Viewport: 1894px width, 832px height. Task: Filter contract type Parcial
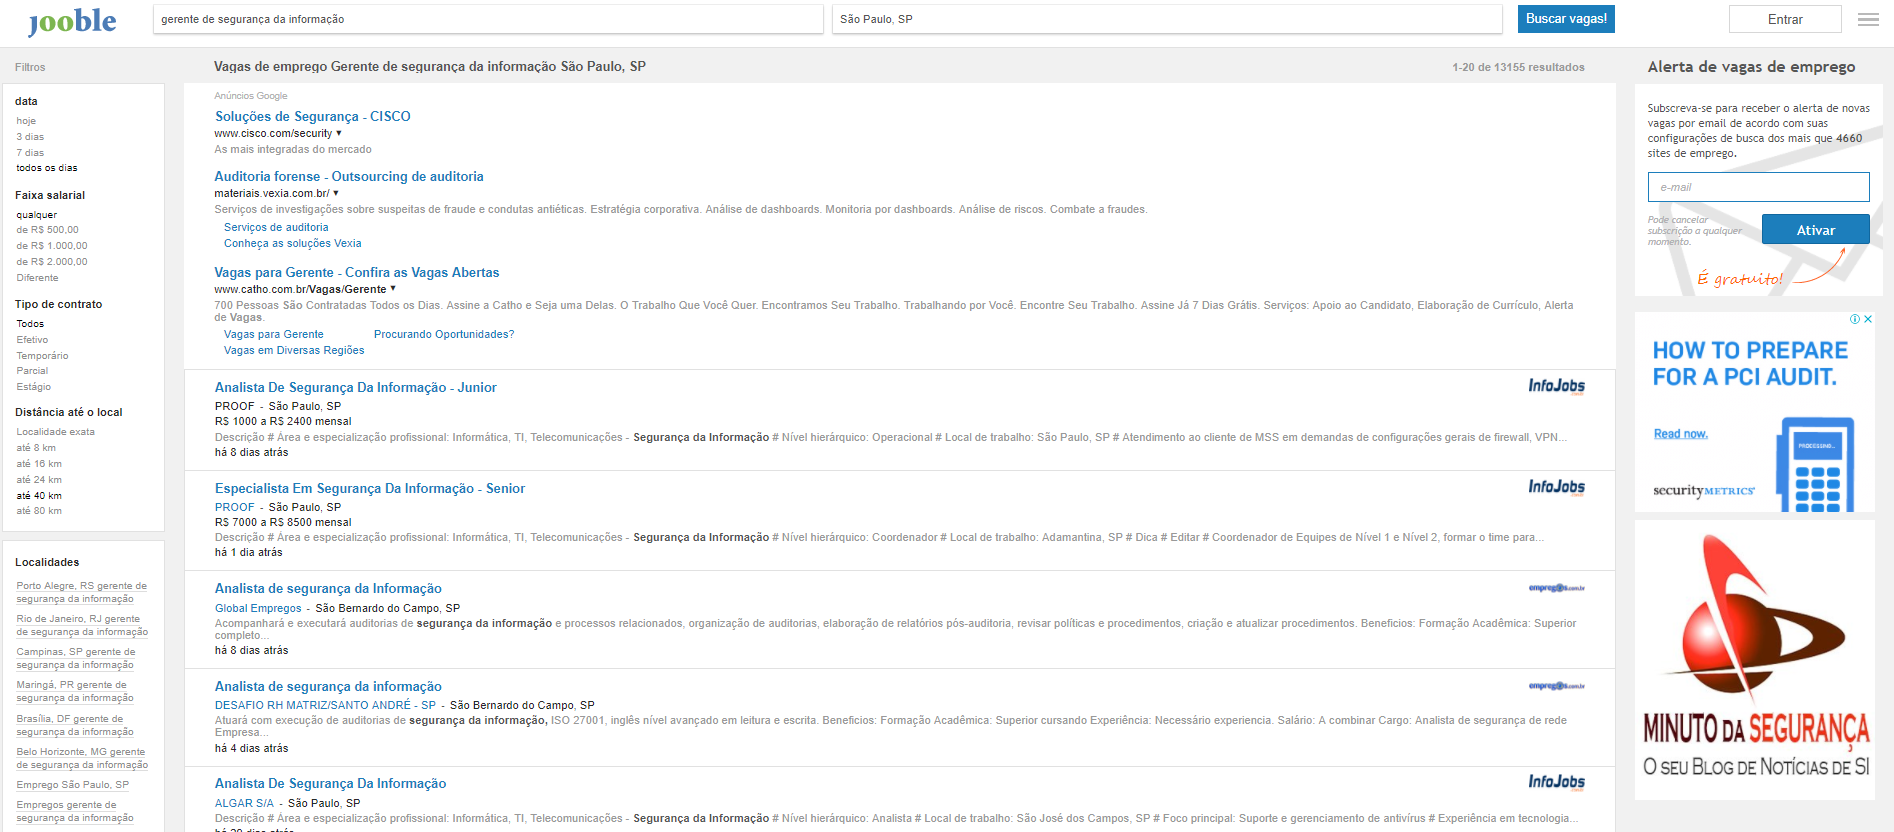tap(32, 371)
